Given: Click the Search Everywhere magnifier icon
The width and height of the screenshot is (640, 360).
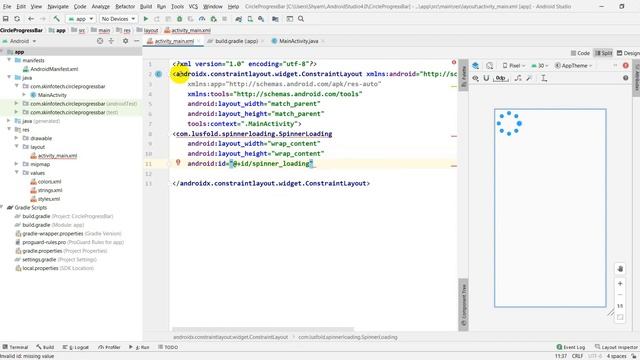Looking at the screenshot, I should [301, 19].
